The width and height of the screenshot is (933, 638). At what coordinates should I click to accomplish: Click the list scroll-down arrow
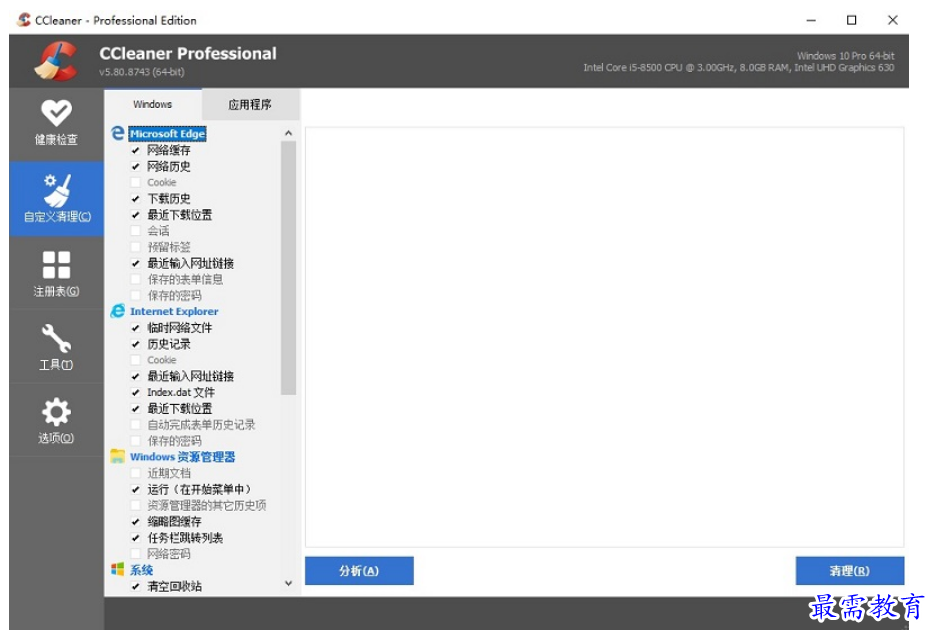[289, 583]
